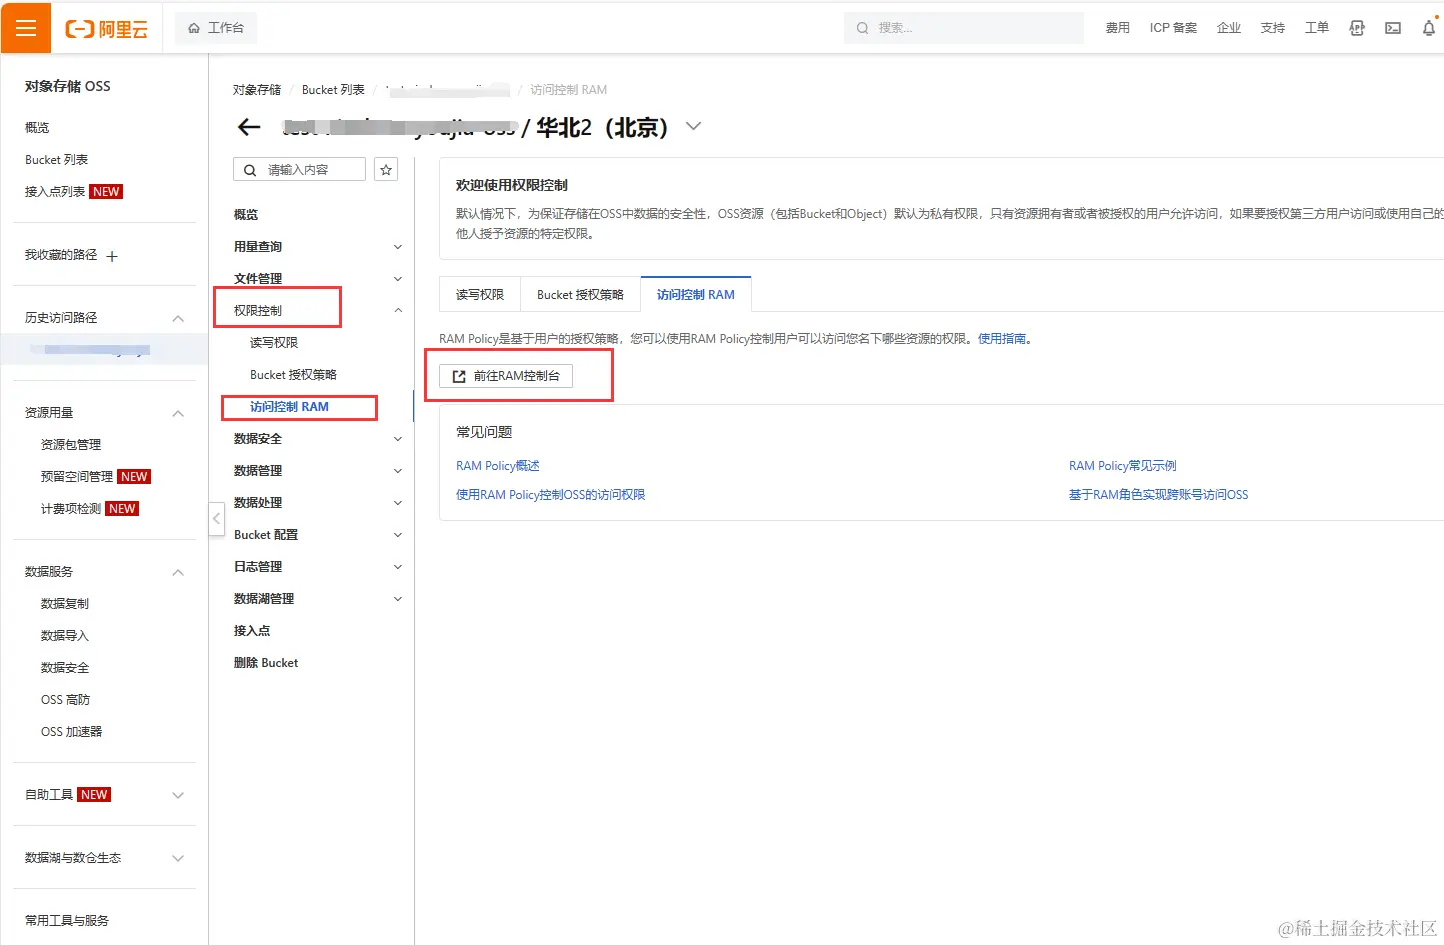Open Bucket 列表 in the left sidebar
Viewport: 1444px width, 945px height.
56,160
